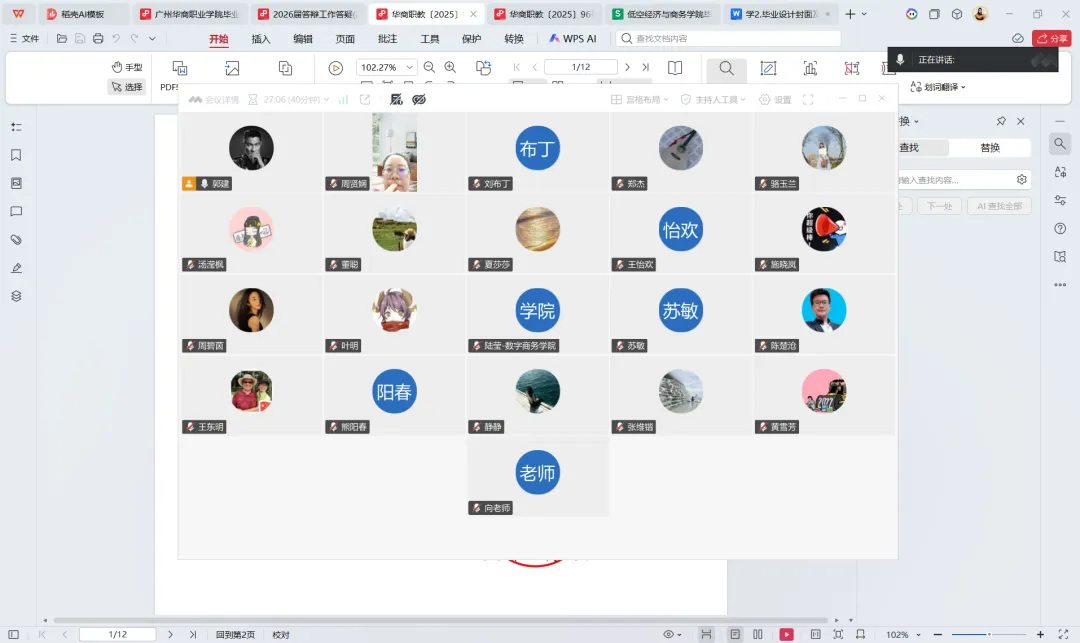The width and height of the screenshot is (1080, 643).
Task: Open help icon in right sidebar
Action: click(1060, 229)
